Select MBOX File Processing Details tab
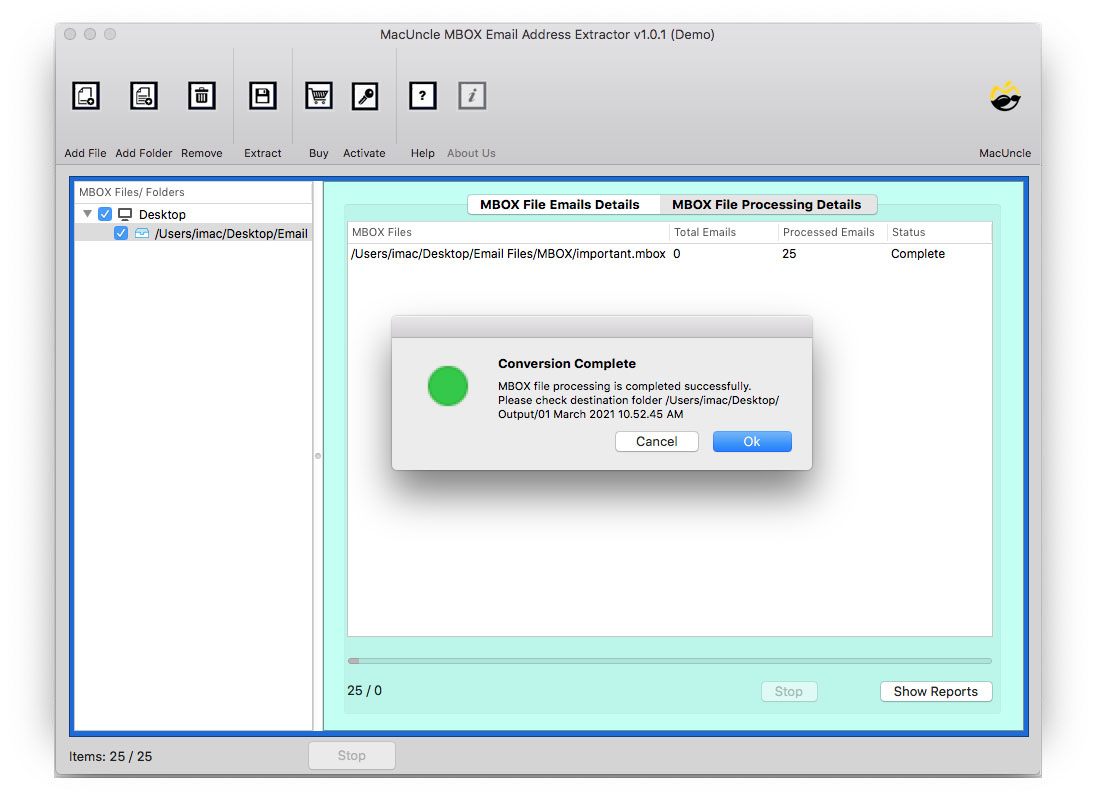This screenshot has width=1096, height=799. point(766,204)
